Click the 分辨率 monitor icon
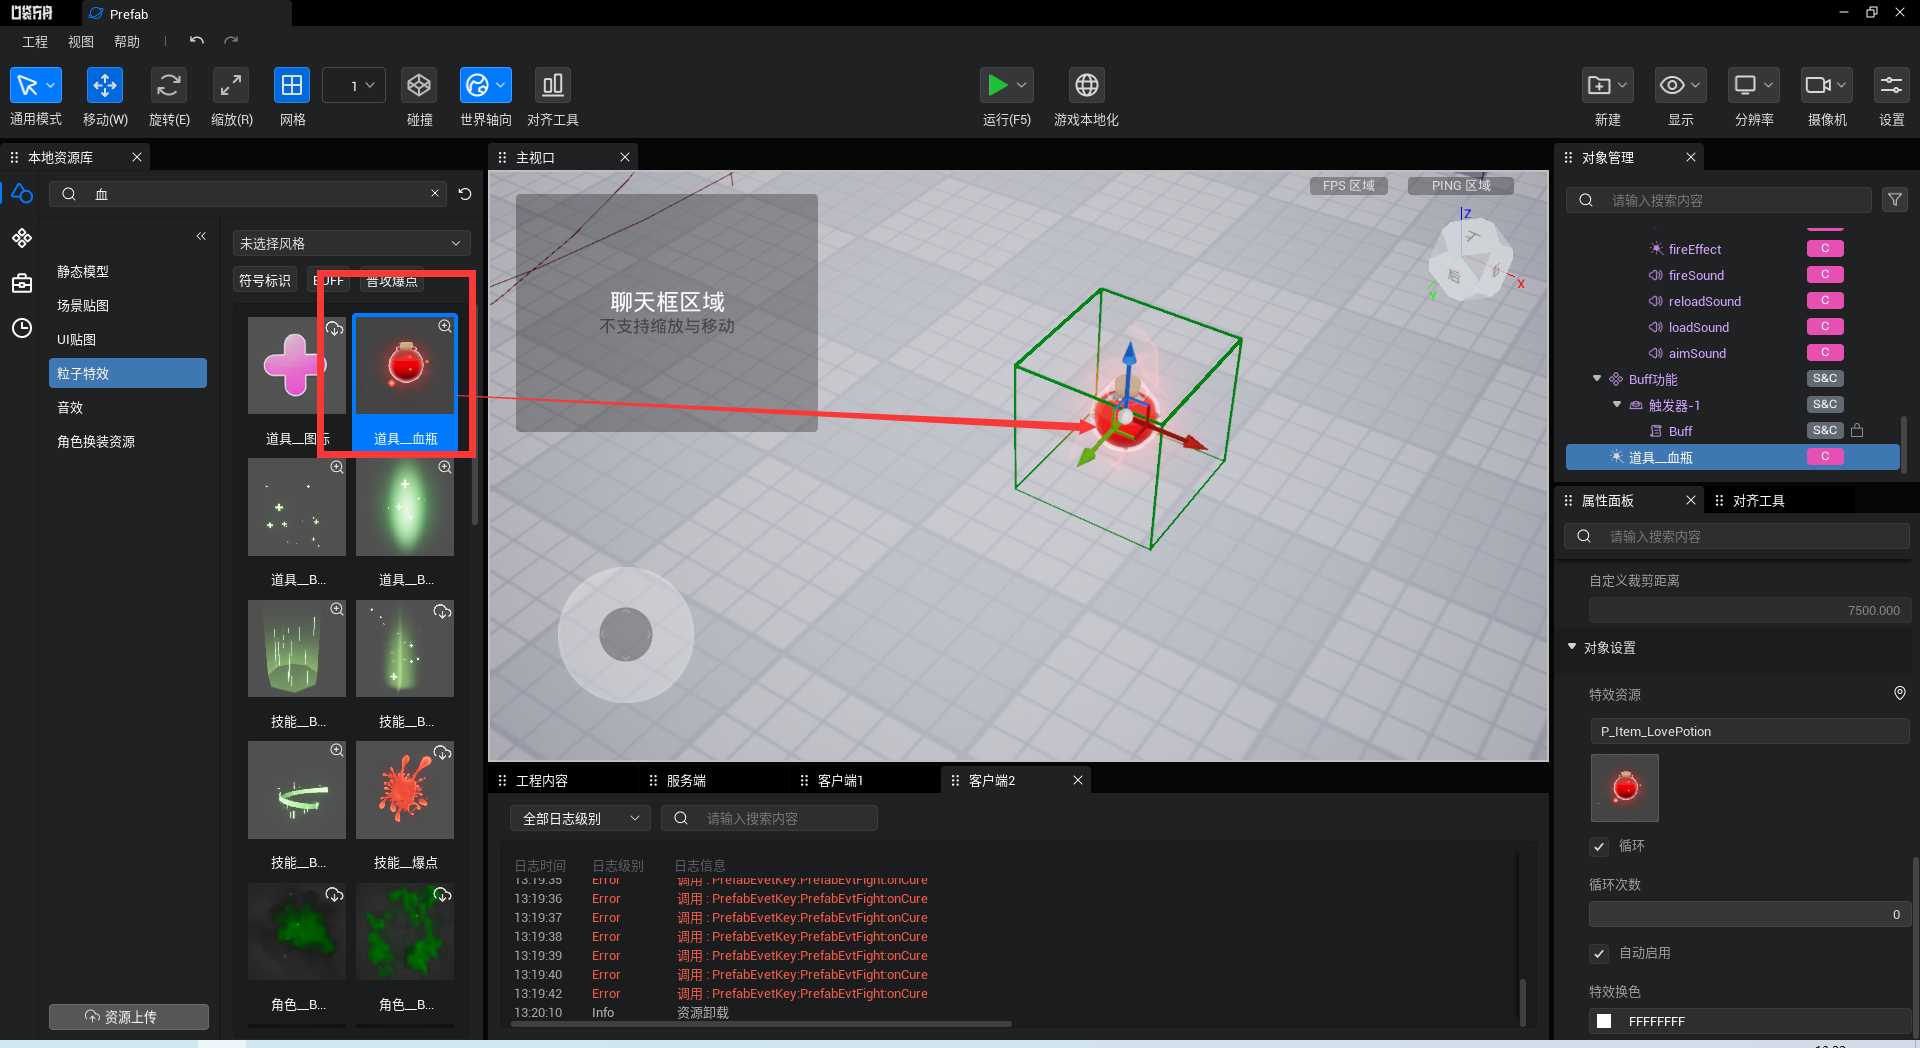Image resolution: width=1920 pixels, height=1048 pixels. click(x=1745, y=86)
